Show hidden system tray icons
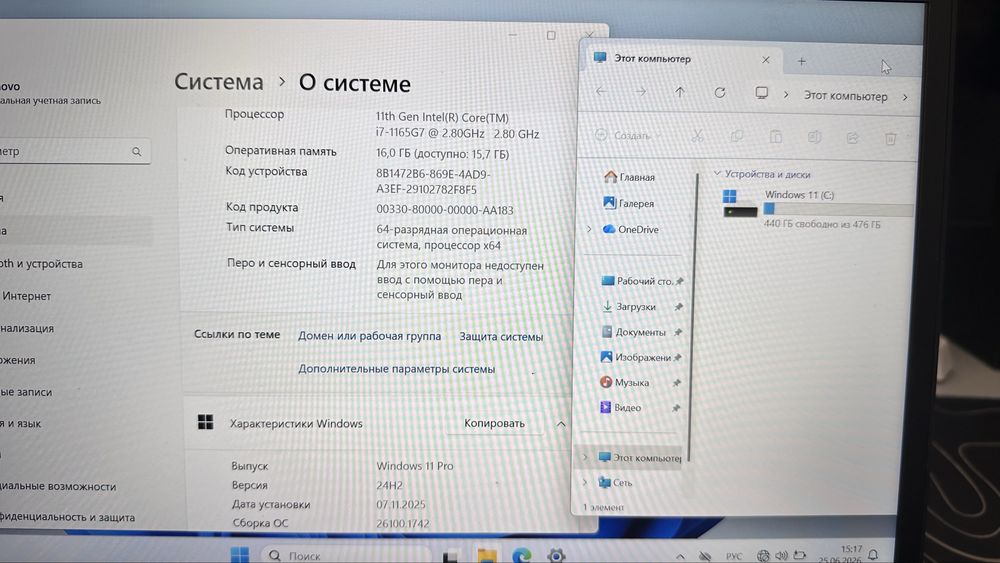Screen dimensions: 1000x563 click(x=680, y=556)
